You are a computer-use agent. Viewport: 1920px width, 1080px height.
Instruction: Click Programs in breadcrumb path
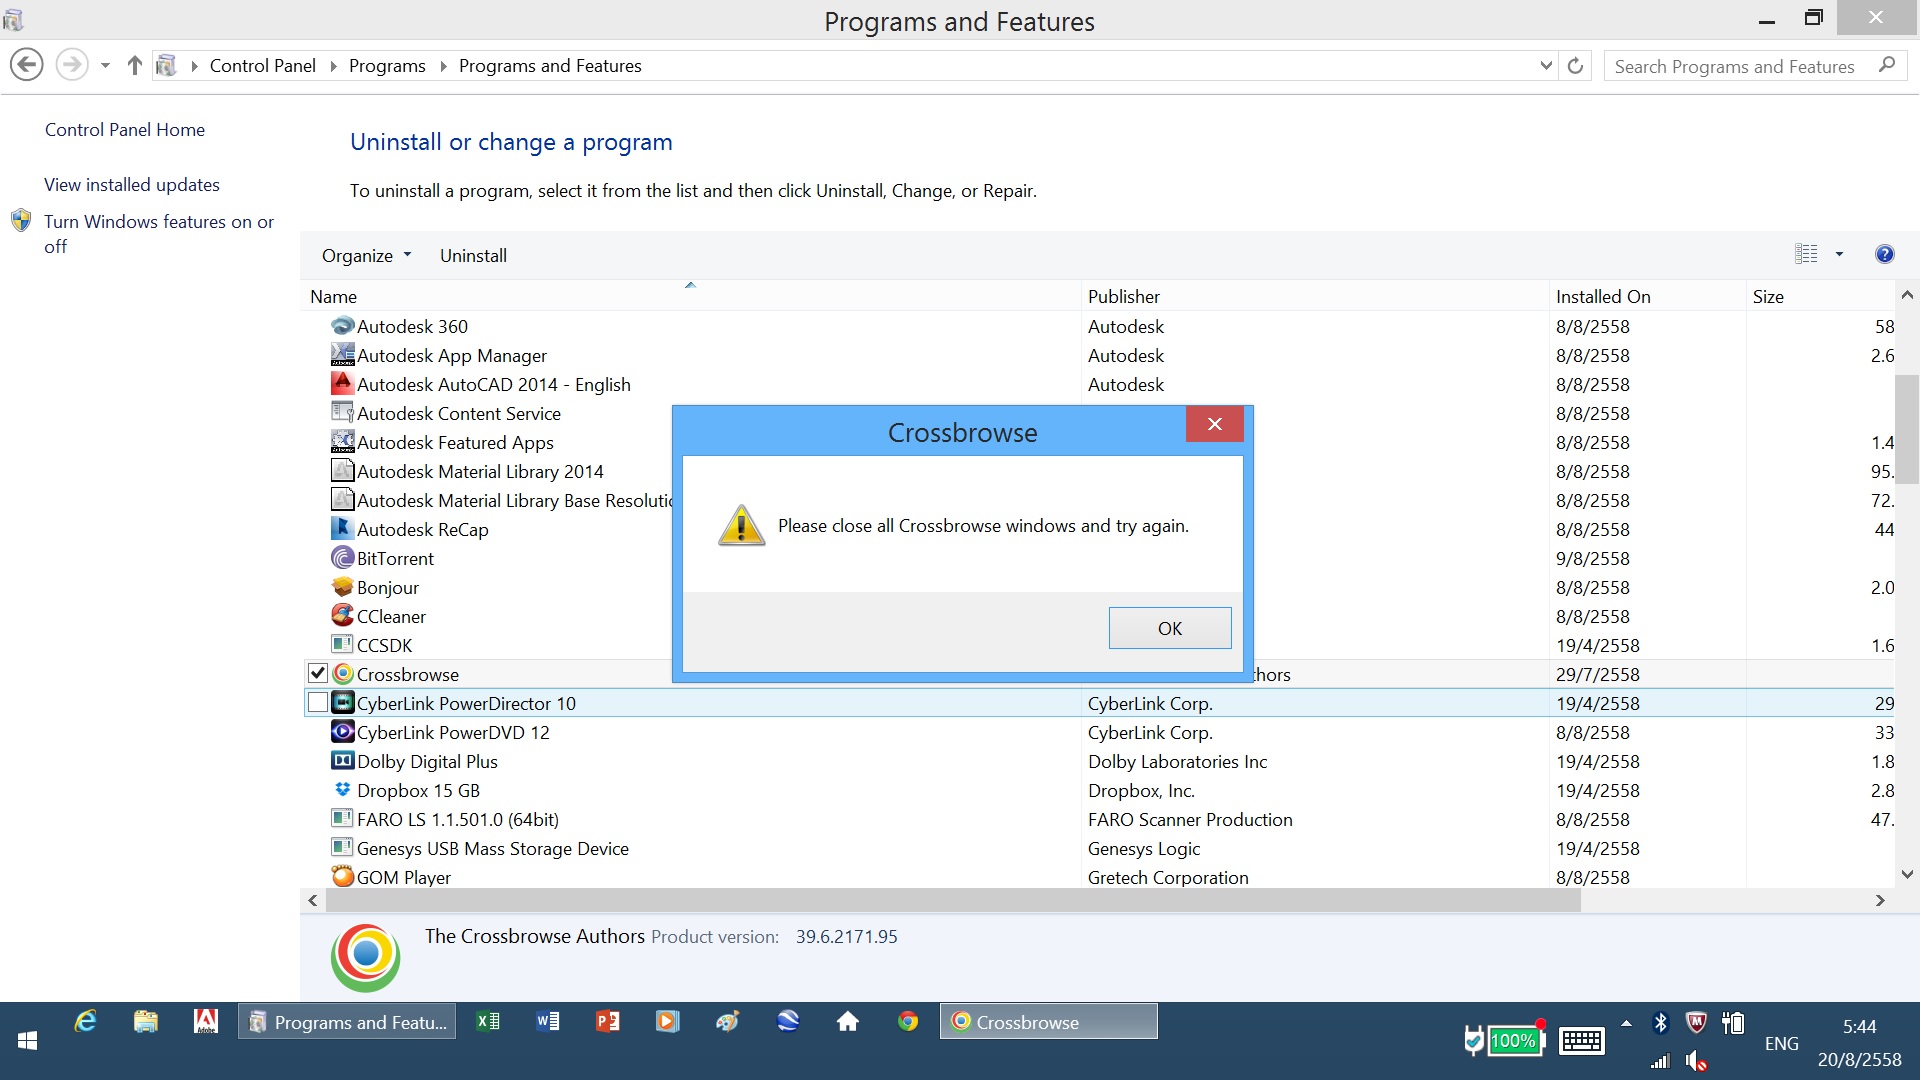coord(387,66)
